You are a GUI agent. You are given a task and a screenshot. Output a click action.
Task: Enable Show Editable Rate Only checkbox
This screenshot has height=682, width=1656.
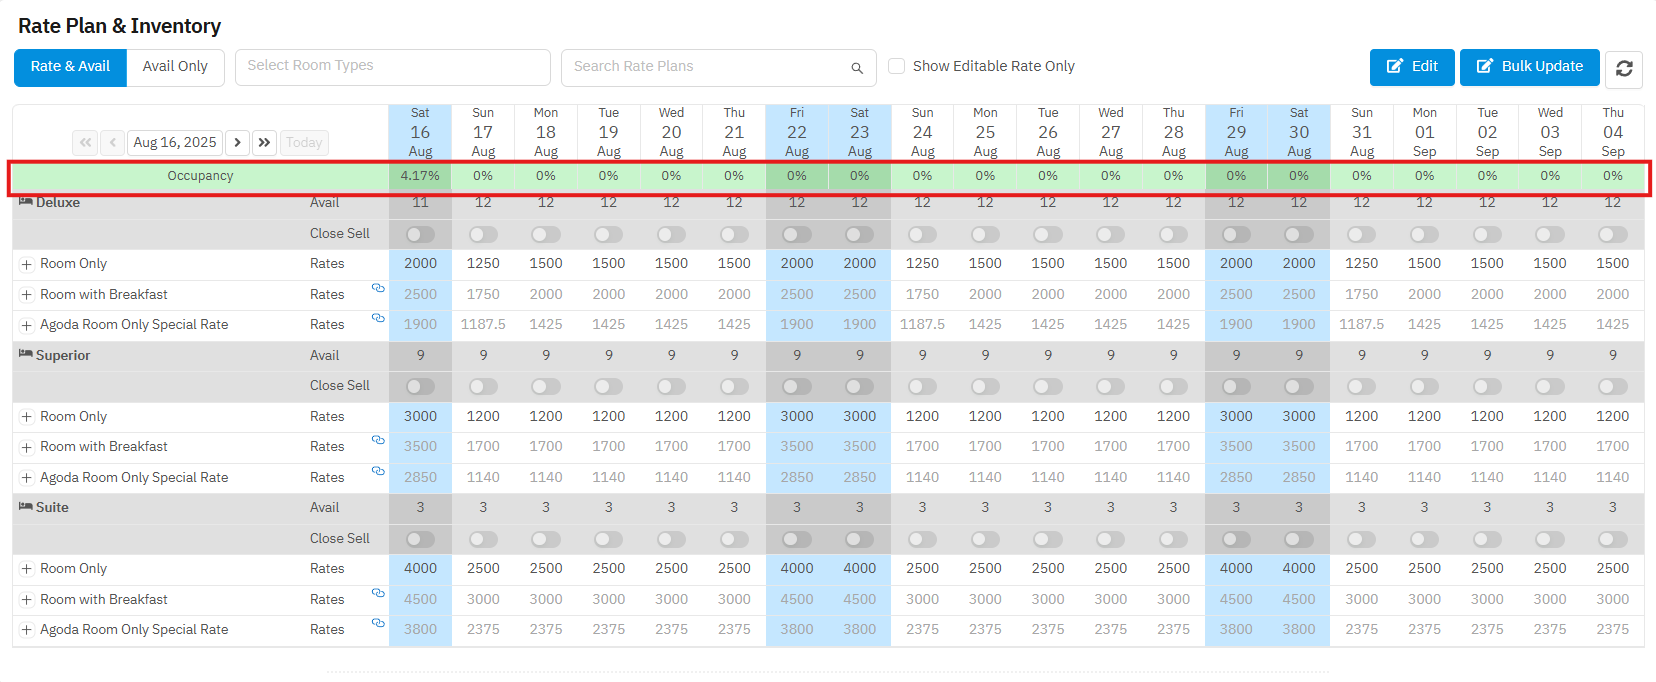[897, 66]
